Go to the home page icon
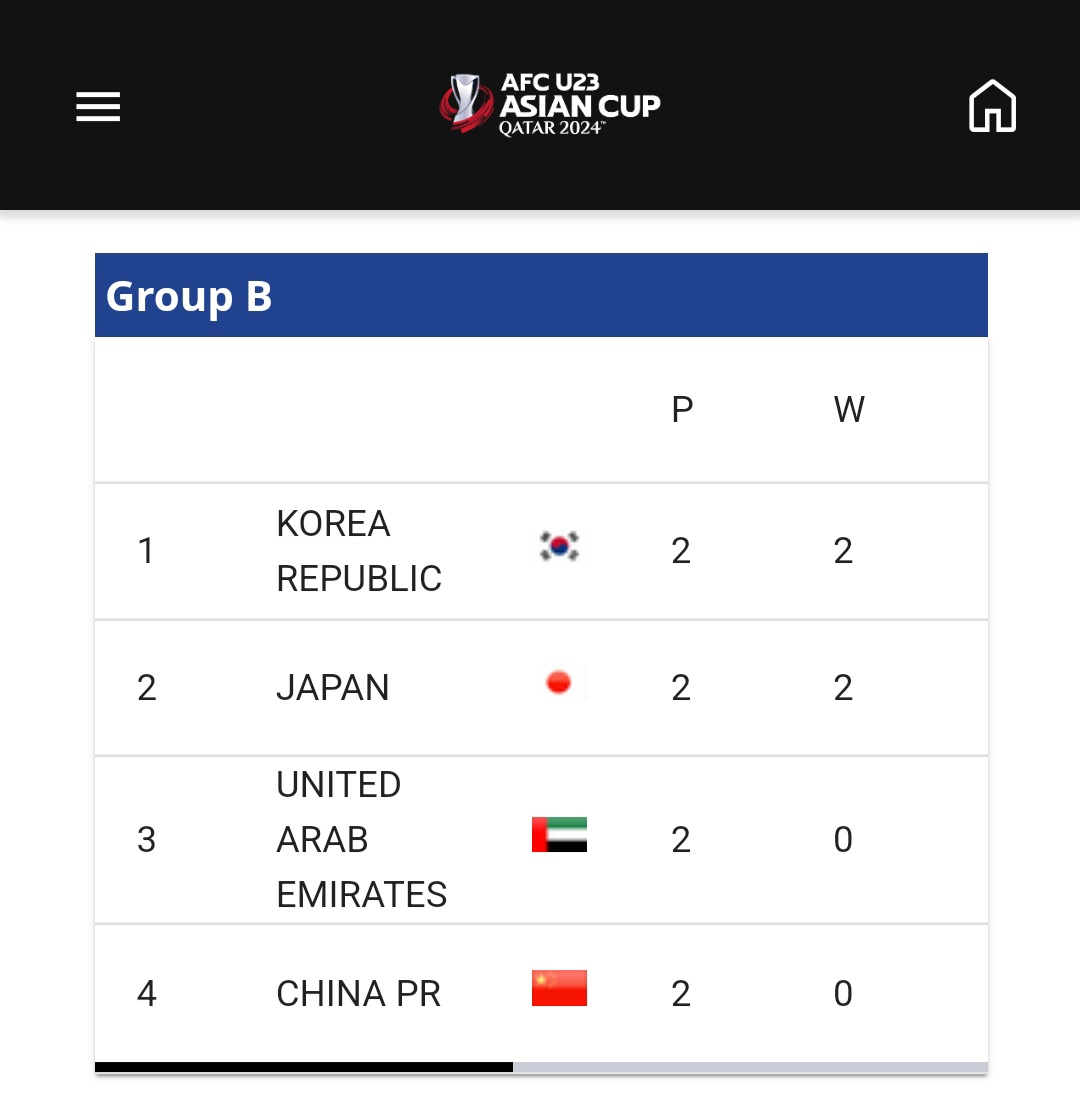Screen dimensions: 1080x1093 [x=992, y=106]
